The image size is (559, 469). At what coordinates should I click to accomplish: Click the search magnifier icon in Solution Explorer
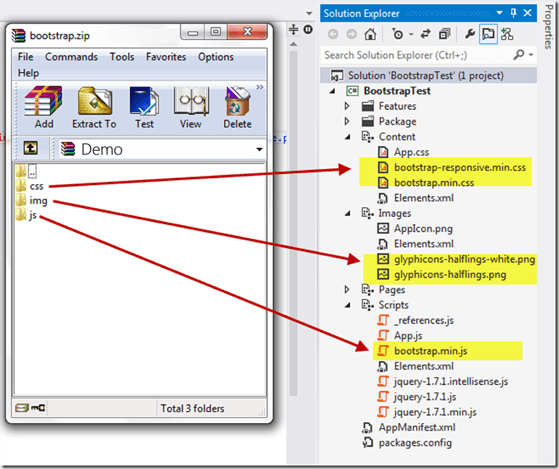click(x=519, y=55)
